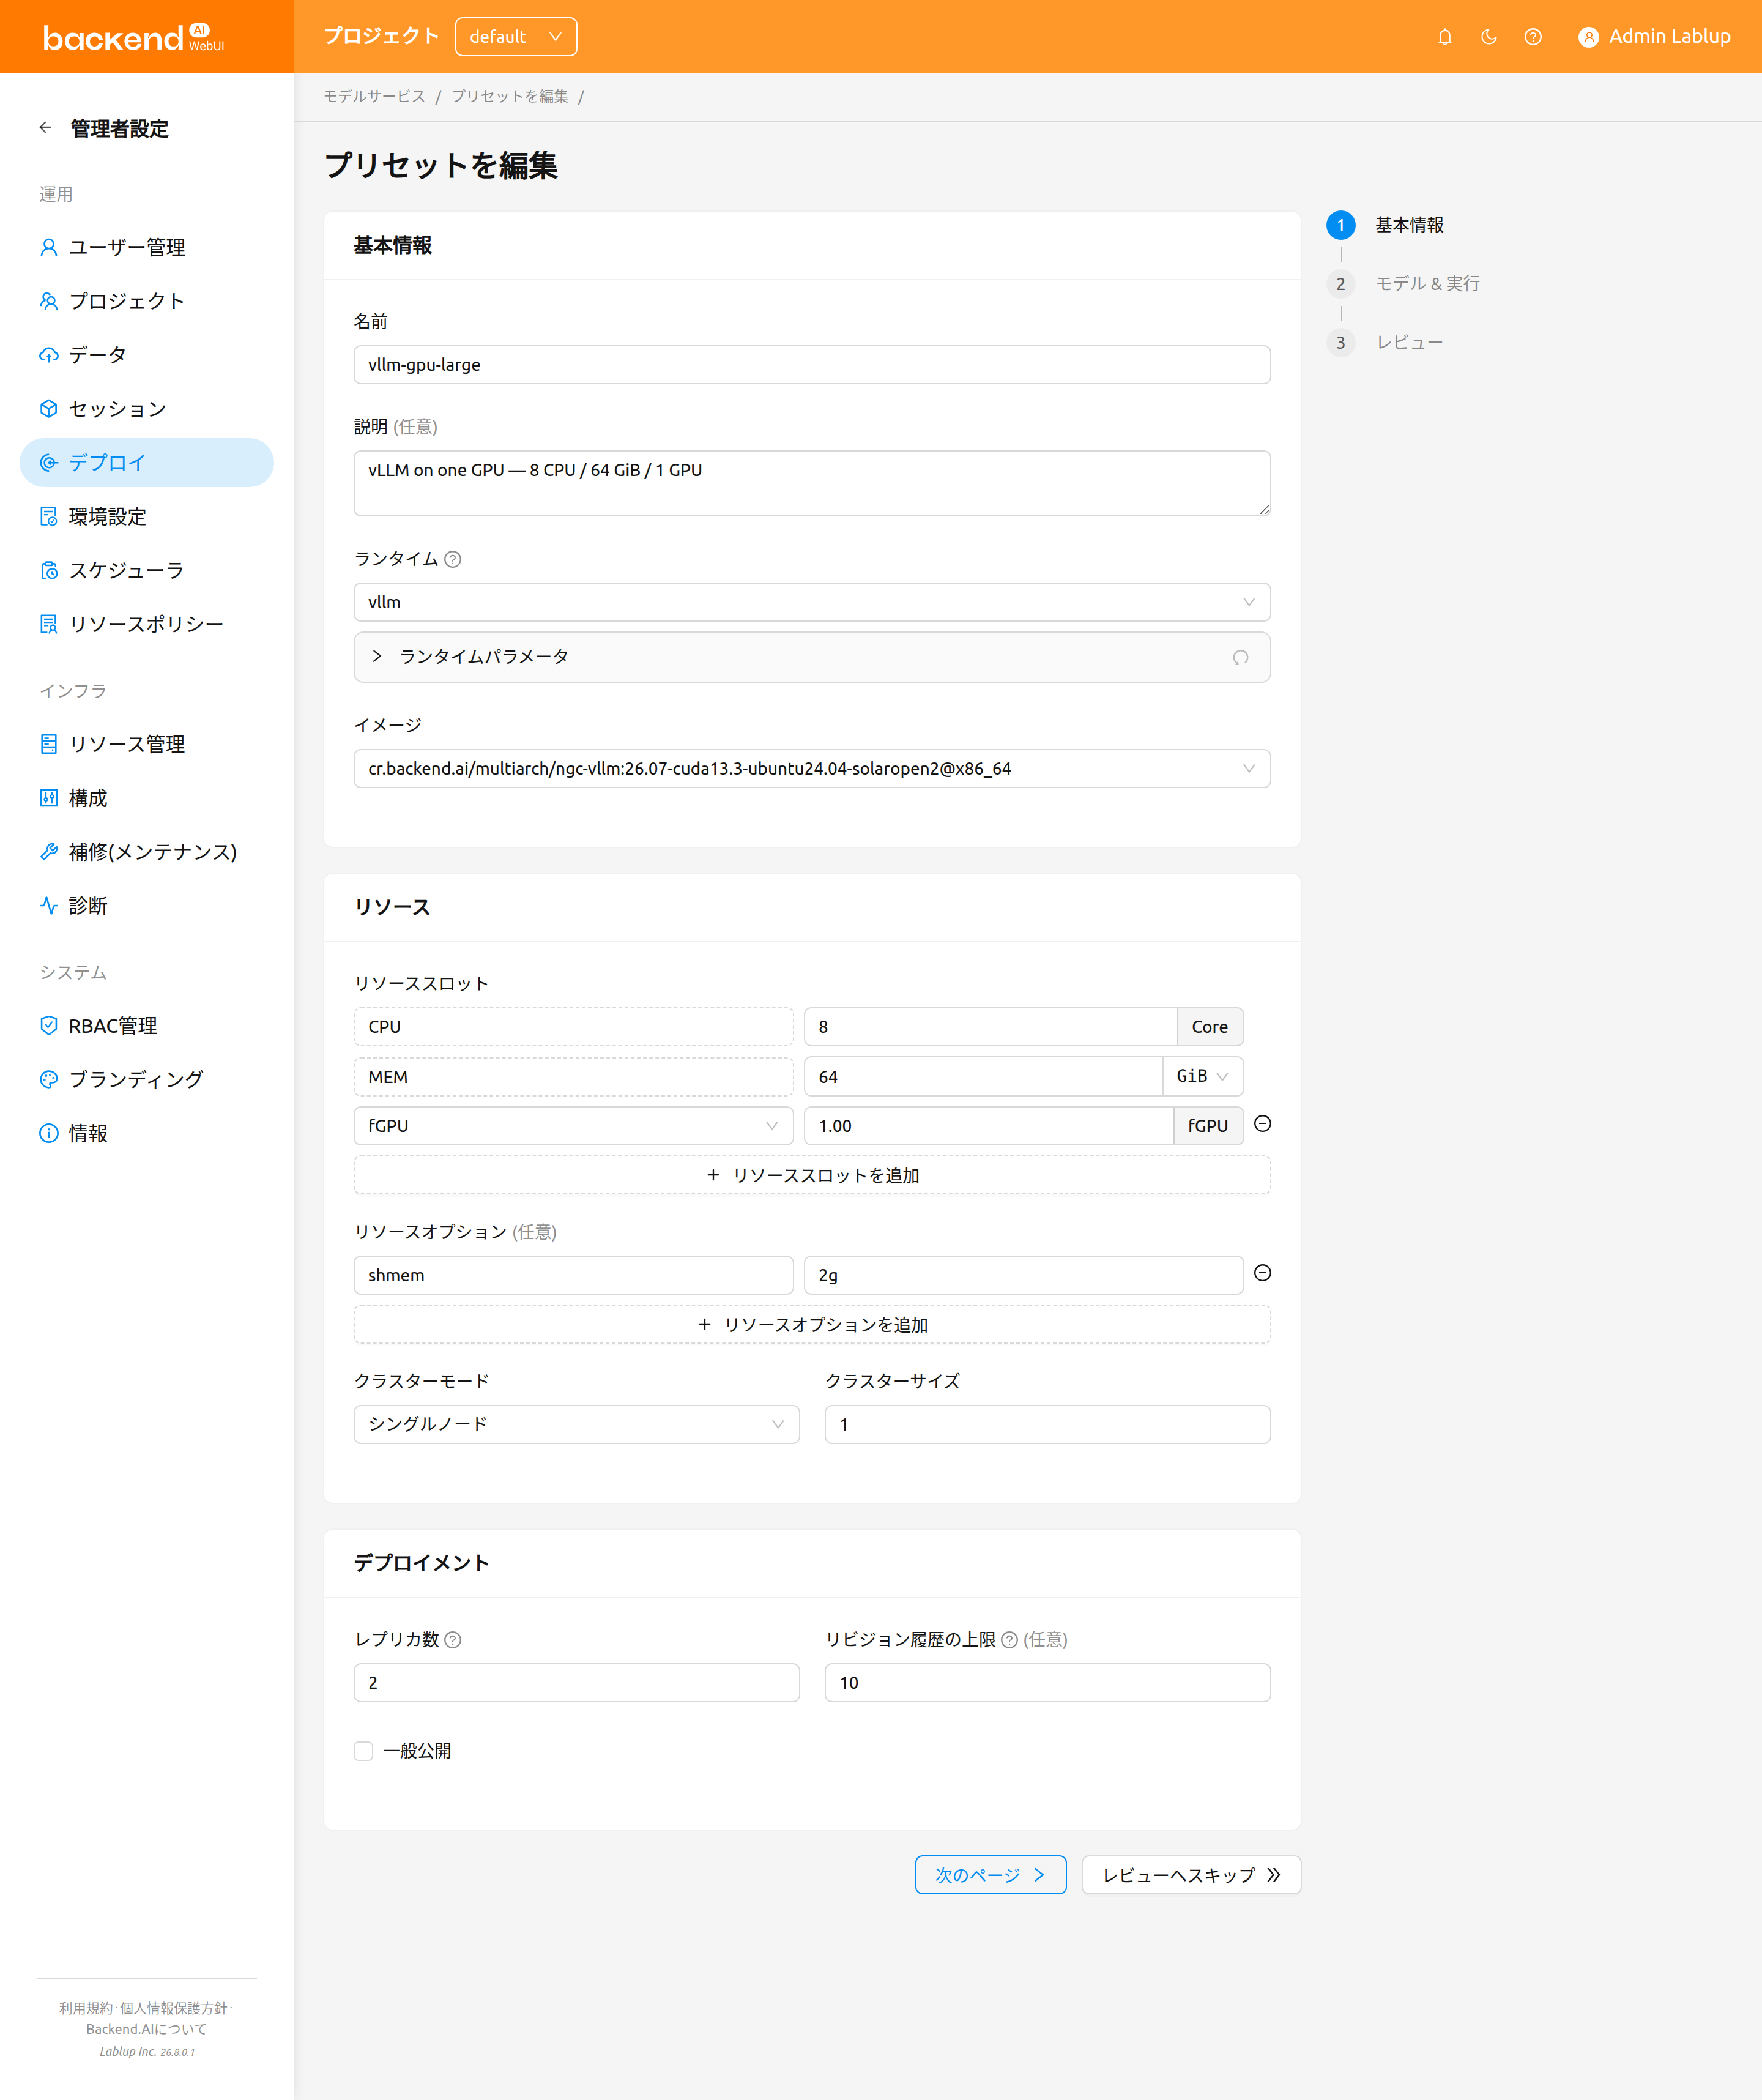Click the ブランディング palette icon
Screen dimensions: 1762x2100
(48, 1079)
